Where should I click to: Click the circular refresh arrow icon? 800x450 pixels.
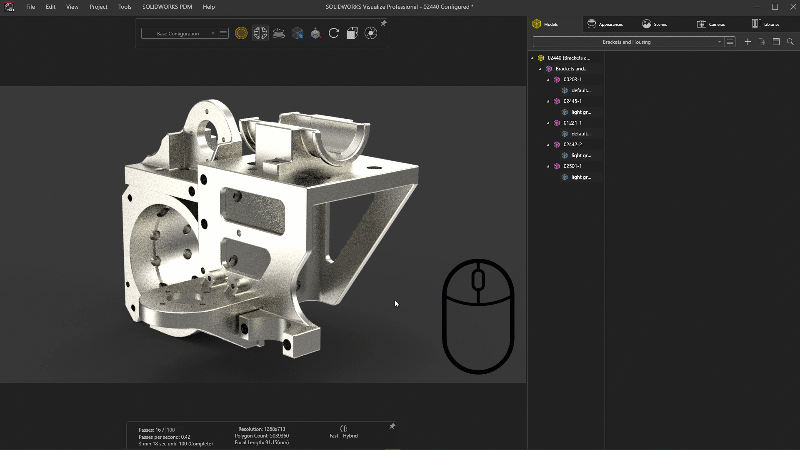click(x=334, y=33)
